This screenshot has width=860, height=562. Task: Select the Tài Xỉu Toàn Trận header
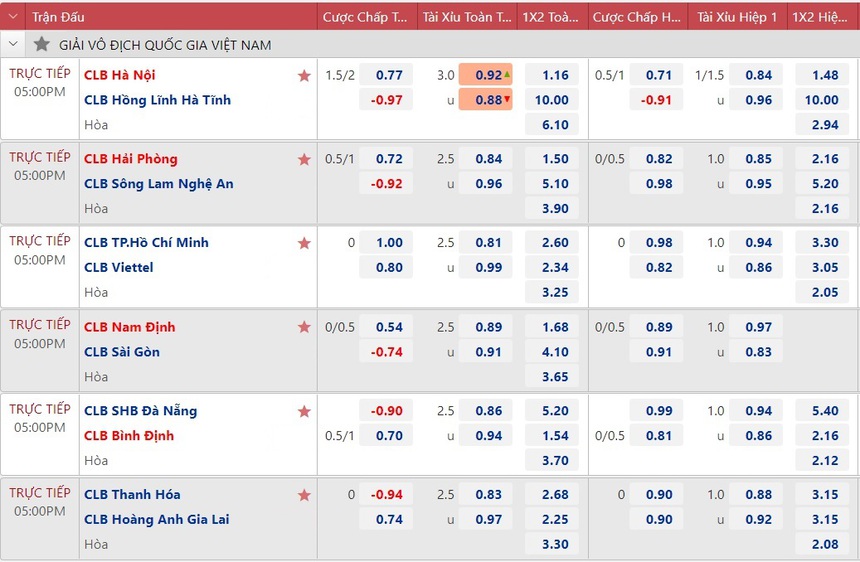click(463, 17)
